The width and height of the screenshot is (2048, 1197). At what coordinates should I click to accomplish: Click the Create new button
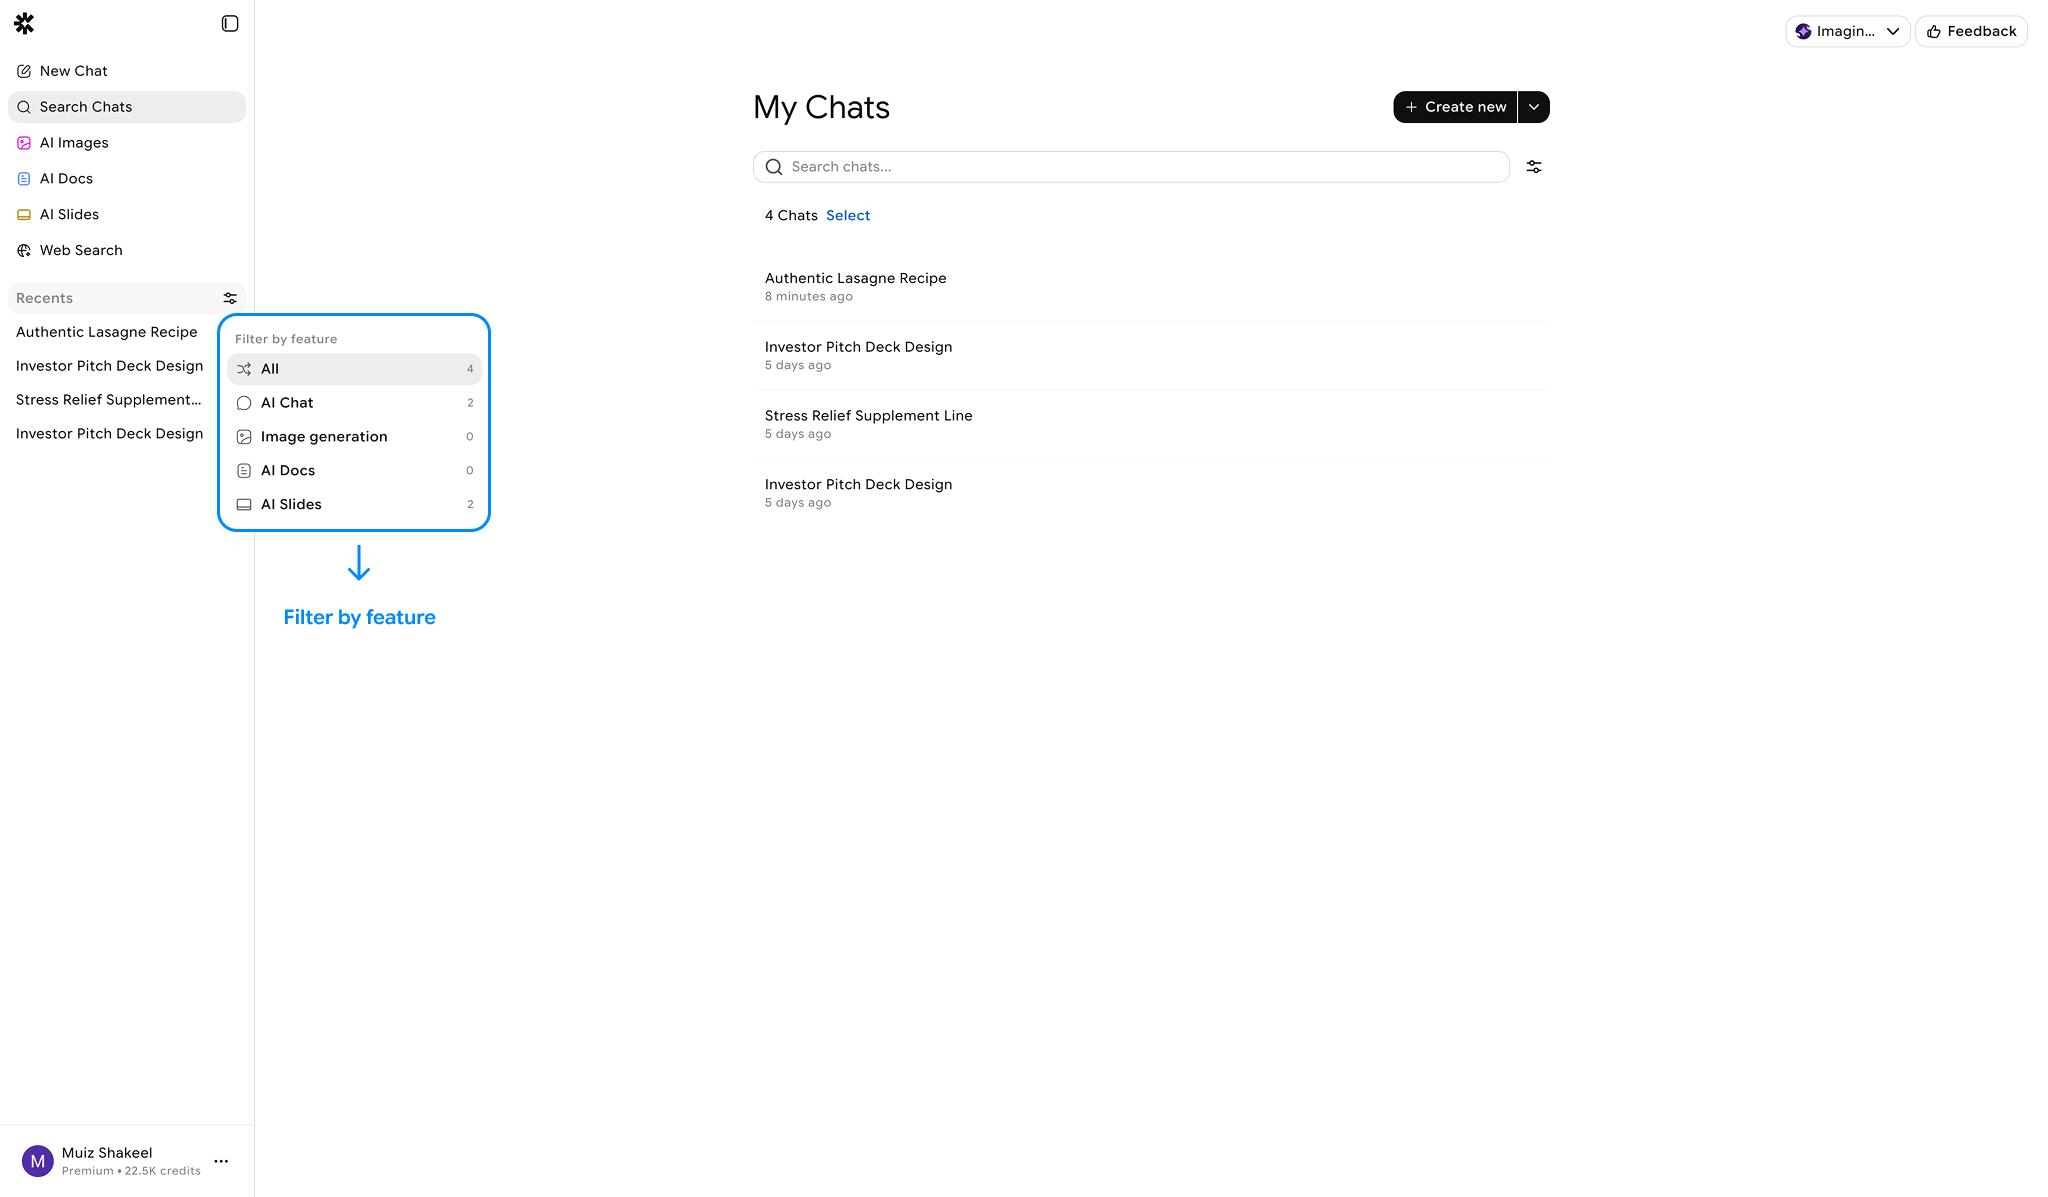[1455, 107]
